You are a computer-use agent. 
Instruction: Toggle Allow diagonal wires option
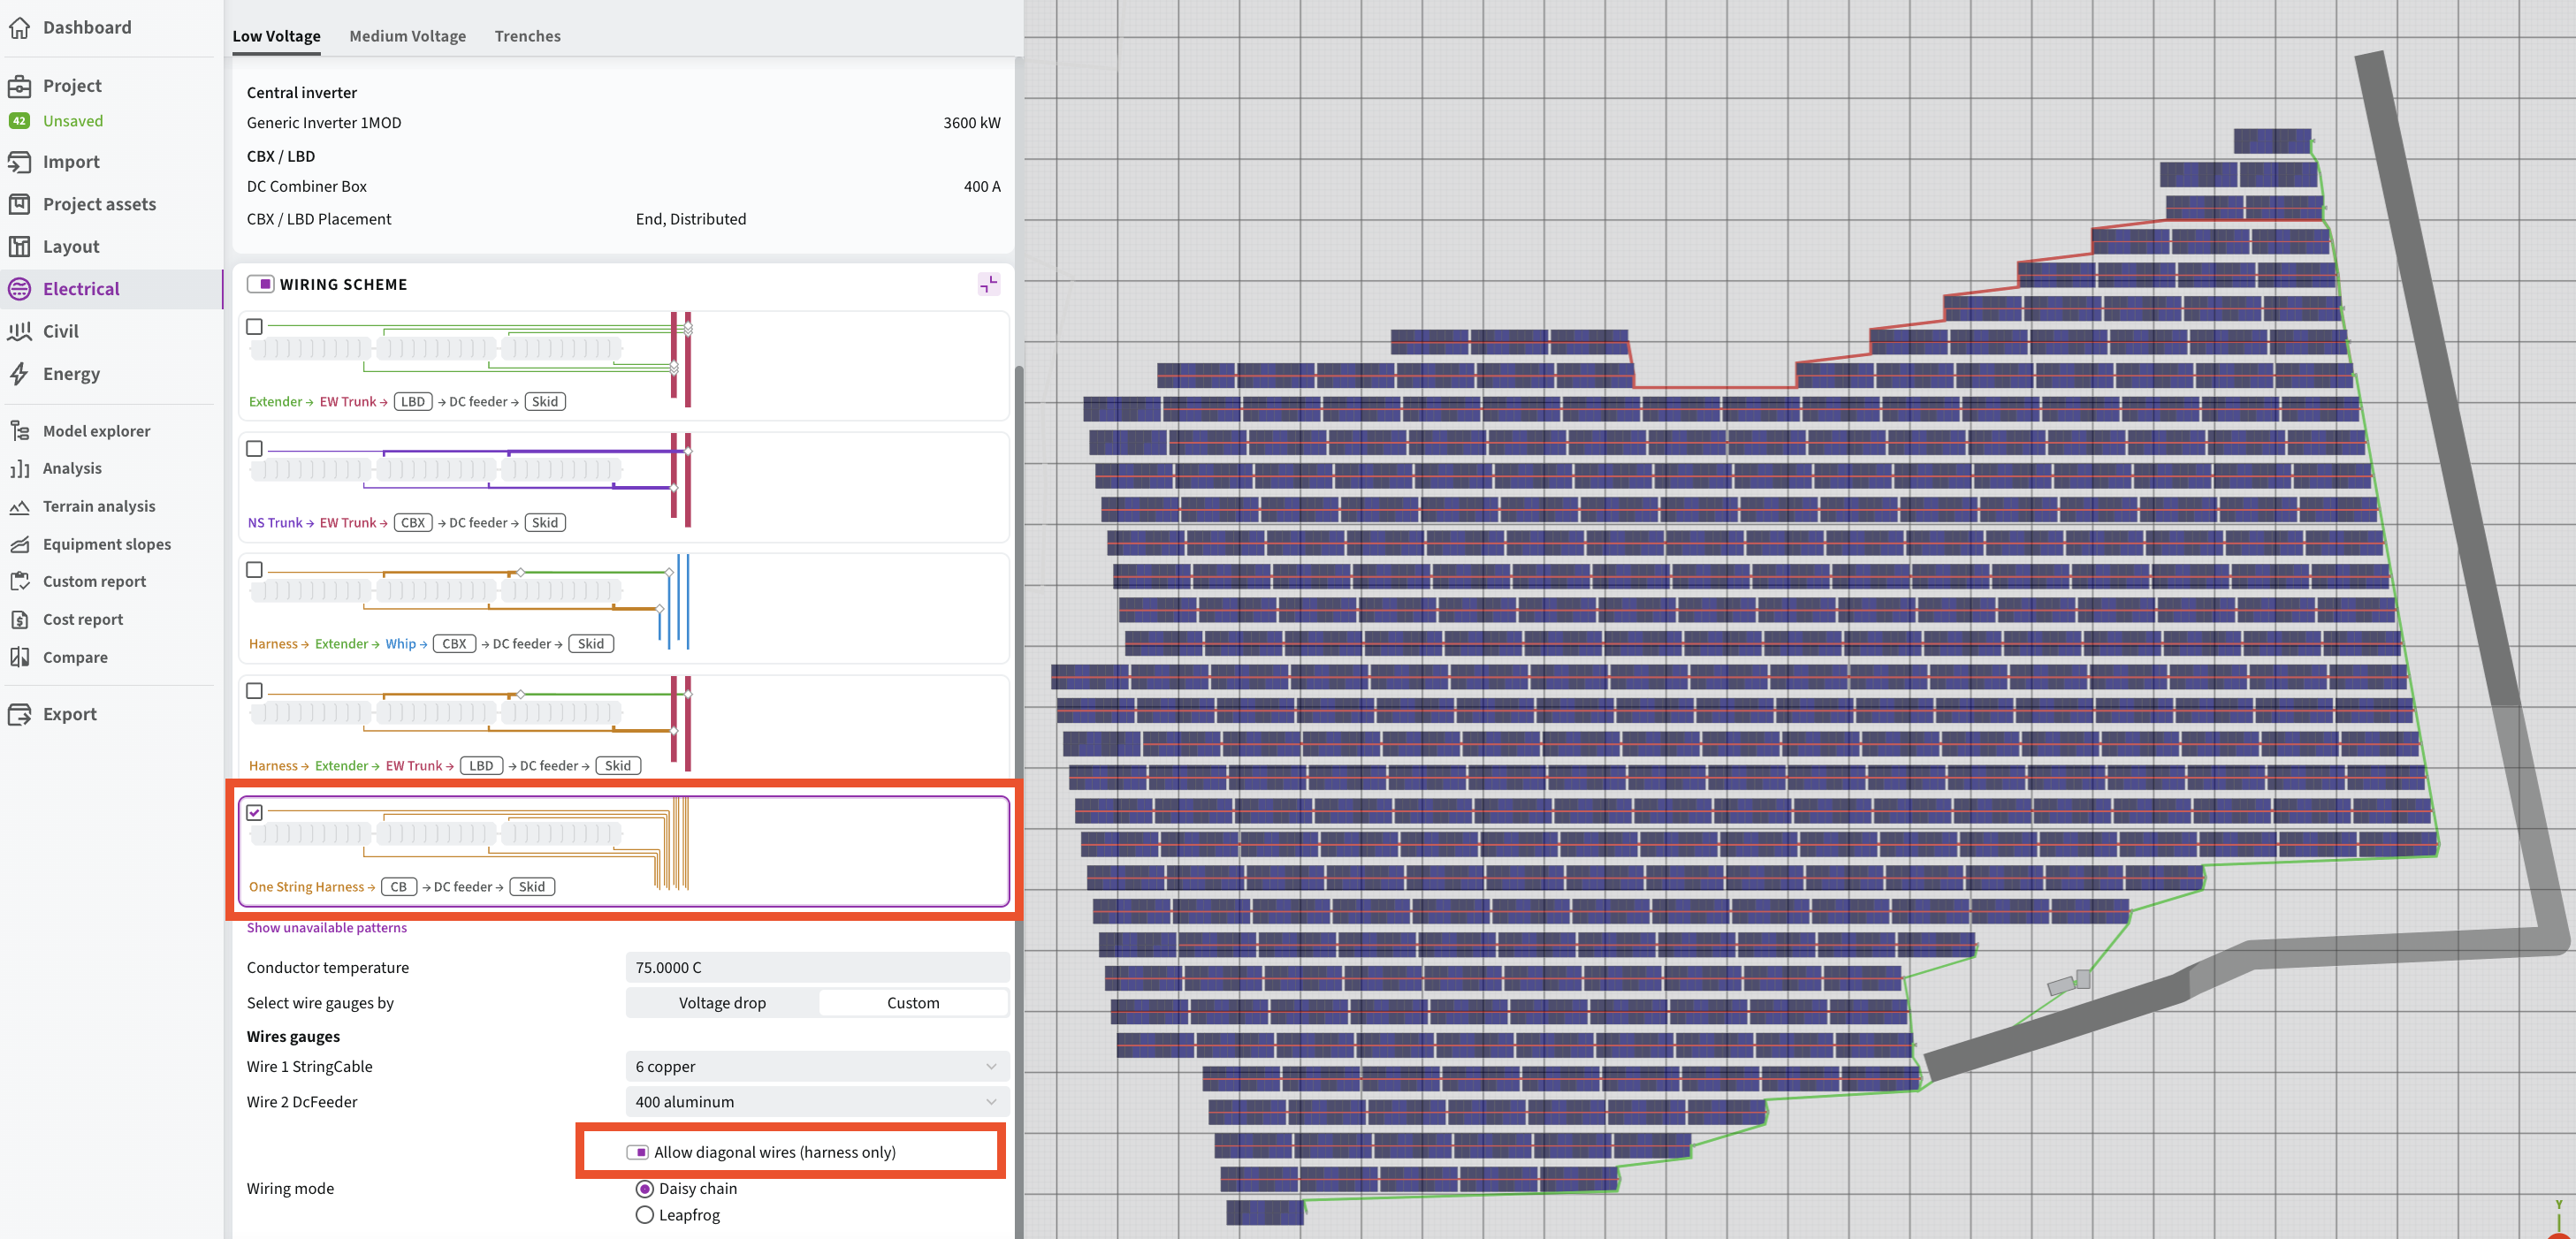pos(638,1152)
